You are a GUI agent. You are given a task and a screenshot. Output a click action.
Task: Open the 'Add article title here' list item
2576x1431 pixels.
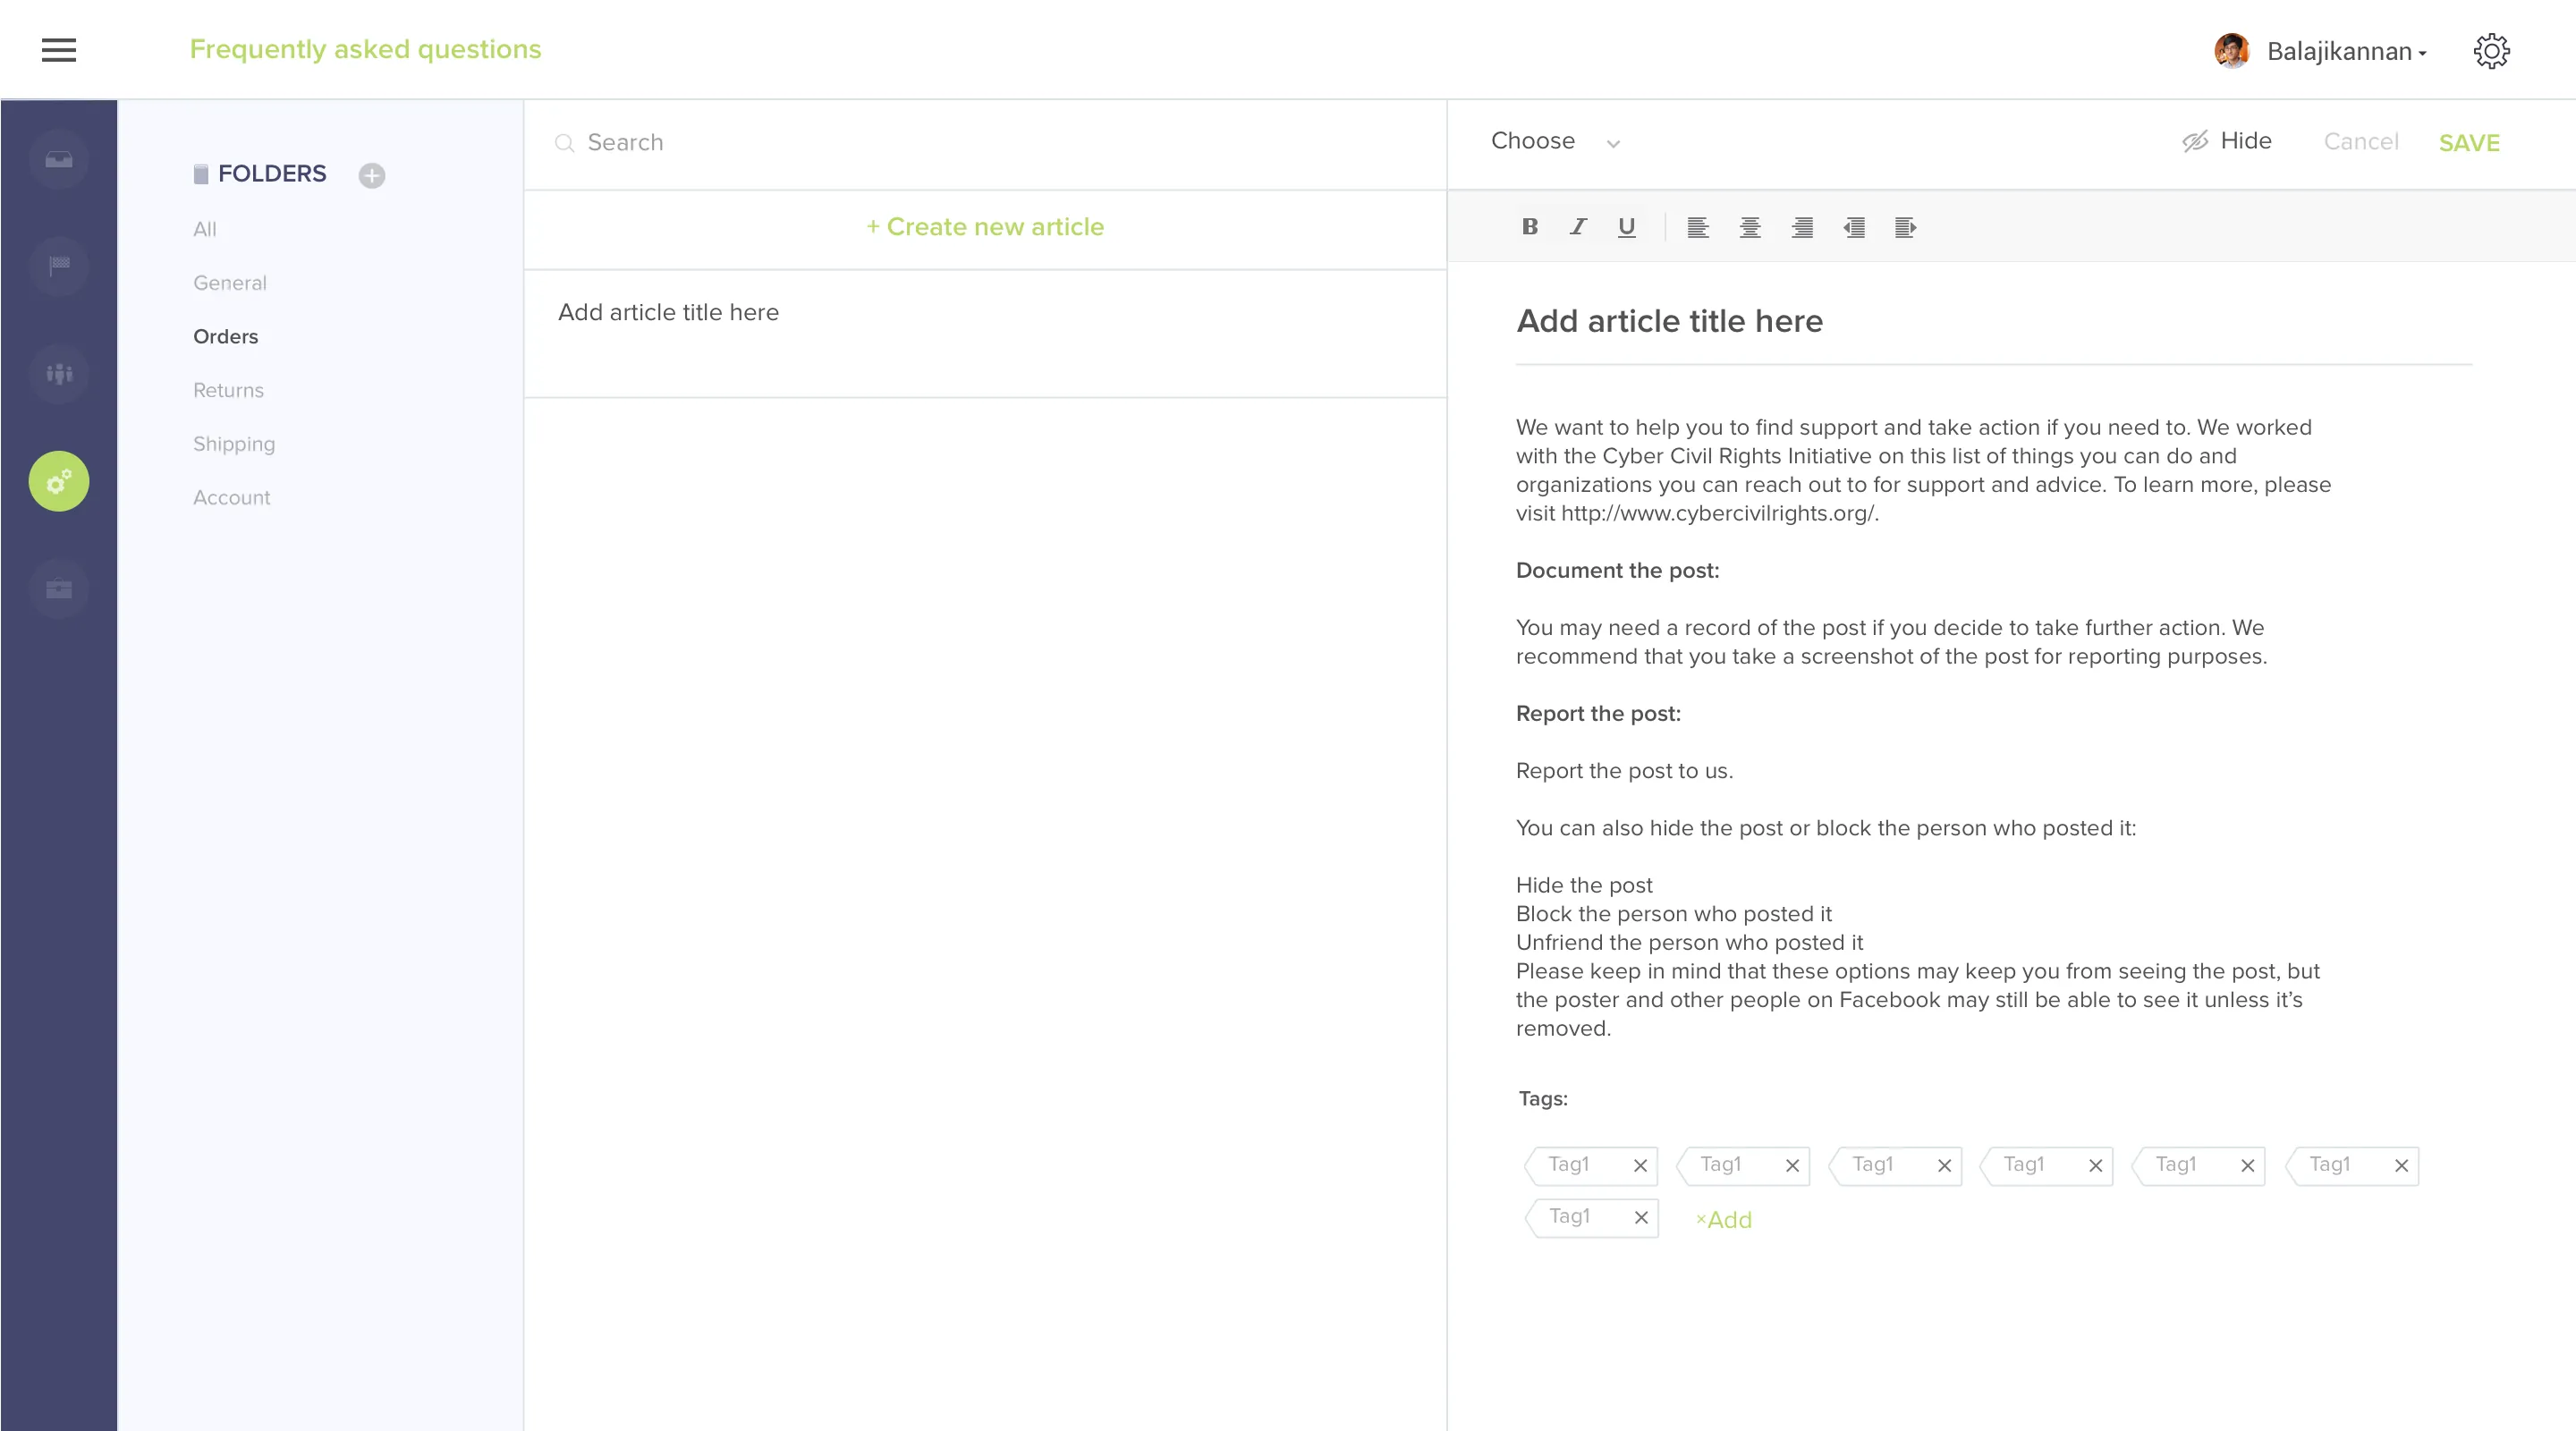tap(985, 334)
